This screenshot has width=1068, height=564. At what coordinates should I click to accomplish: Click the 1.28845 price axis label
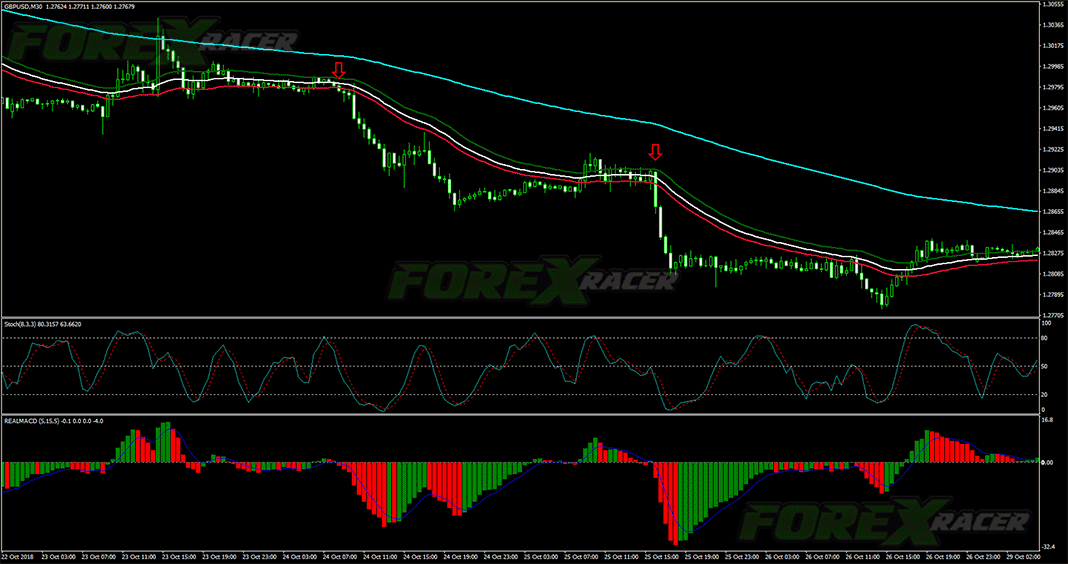pos(1053,191)
